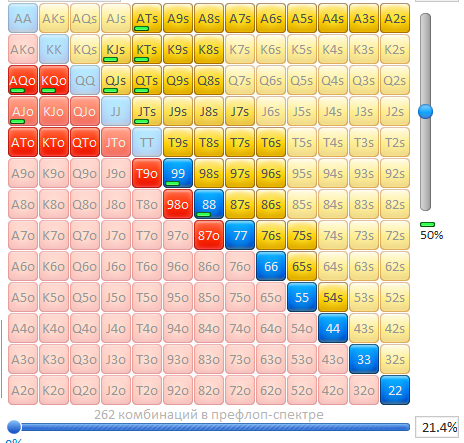Click the vertical weight slider handle
Image resolution: width=464 pixels, height=443 pixels.
425,111
